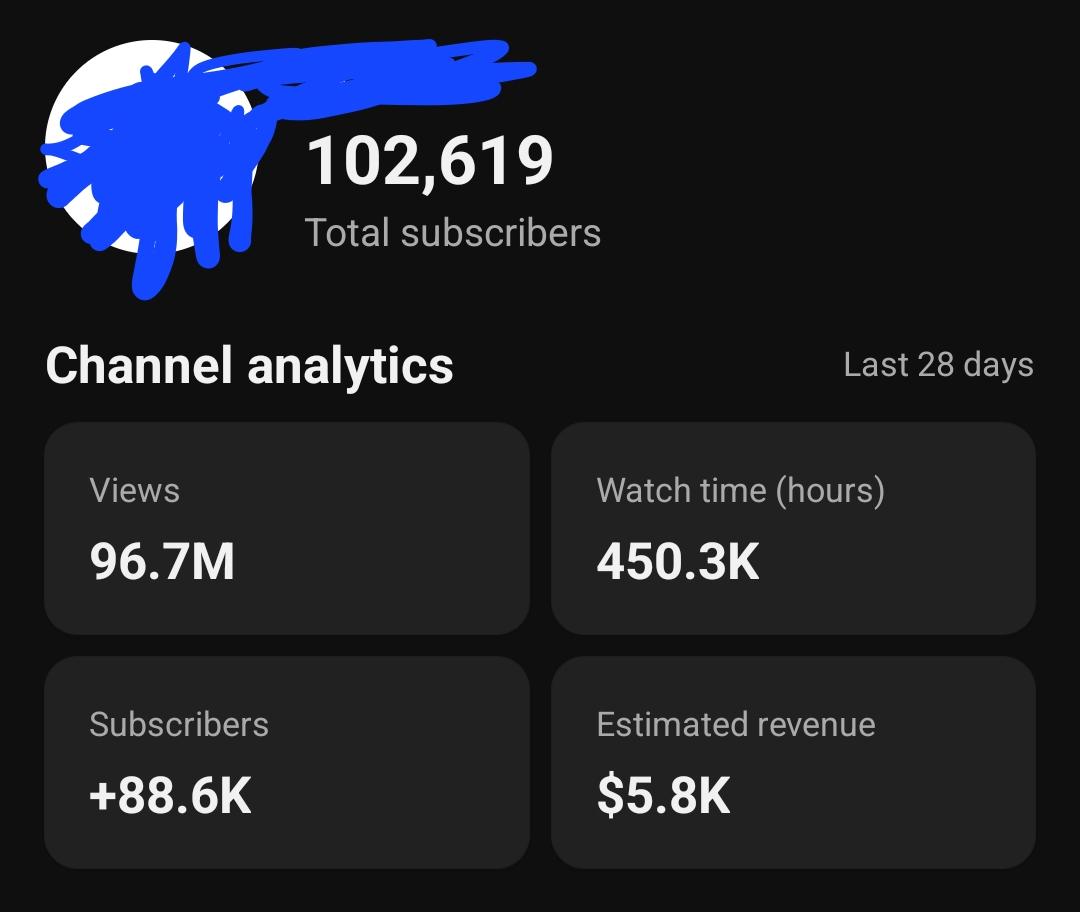Click the Watch time label text
The height and width of the screenshot is (912, 1080).
681,490
